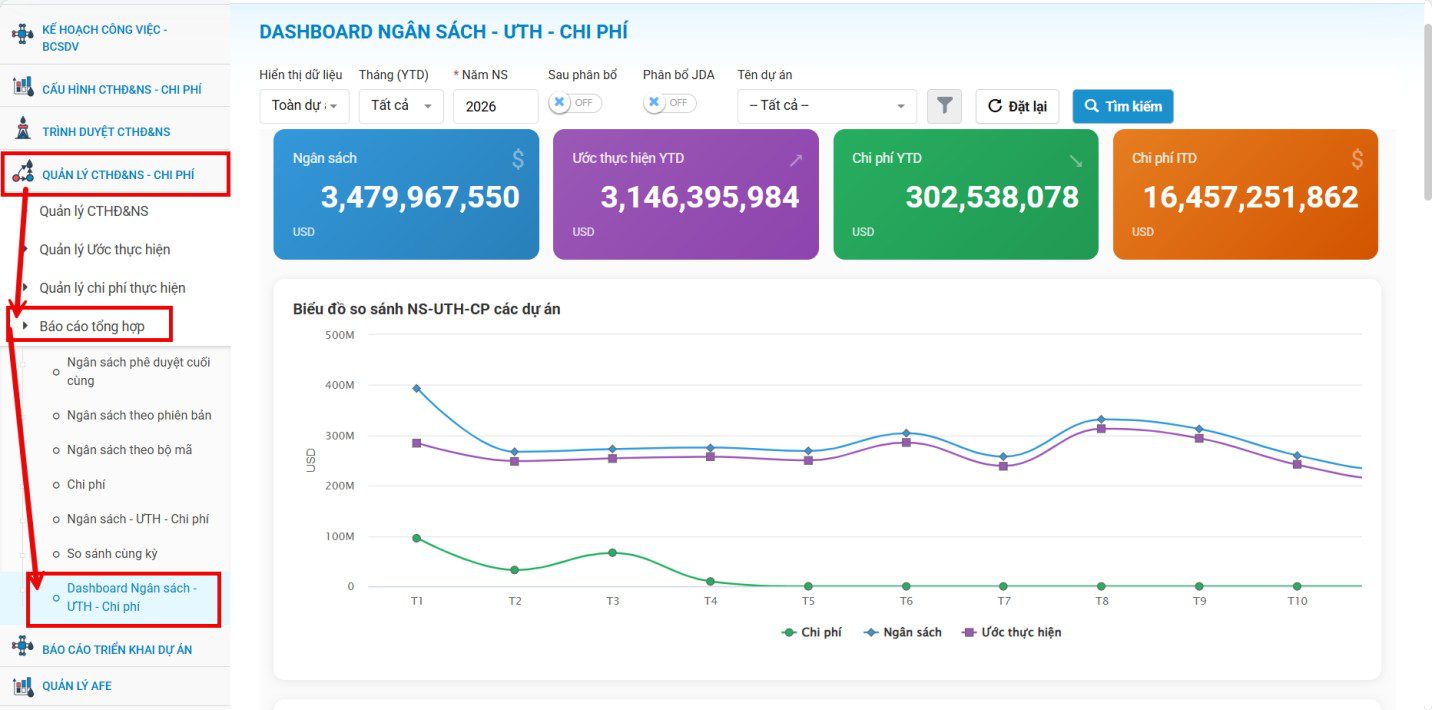Viewport: 1432px width, 710px height.
Task: Toggle Chi phí series in chart legend
Action: tap(812, 632)
